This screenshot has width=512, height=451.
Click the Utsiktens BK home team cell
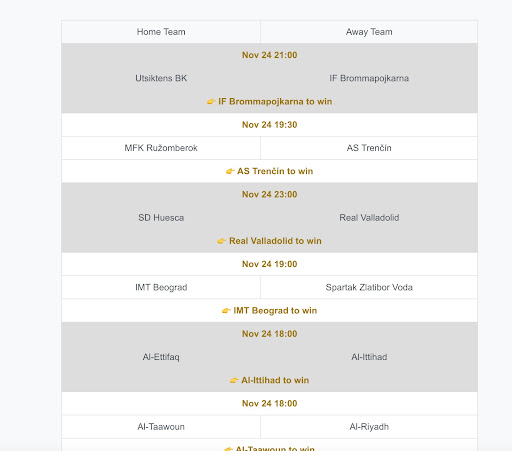tap(161, 78)
